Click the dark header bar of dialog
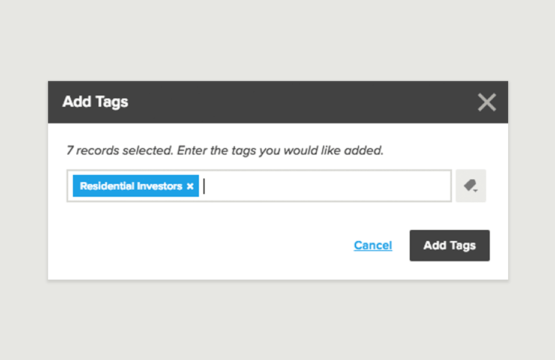The width and height of the screenshot is (555, 360). click(x=278, y=102)
